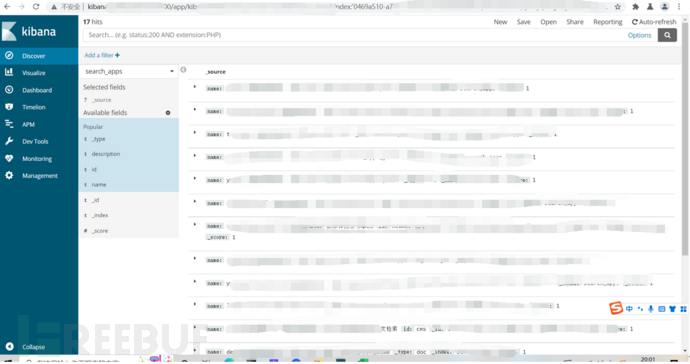Click the magnifier search button
This screenshot has height=364, width=690.
pyautogui.click(x=667, y=35)
